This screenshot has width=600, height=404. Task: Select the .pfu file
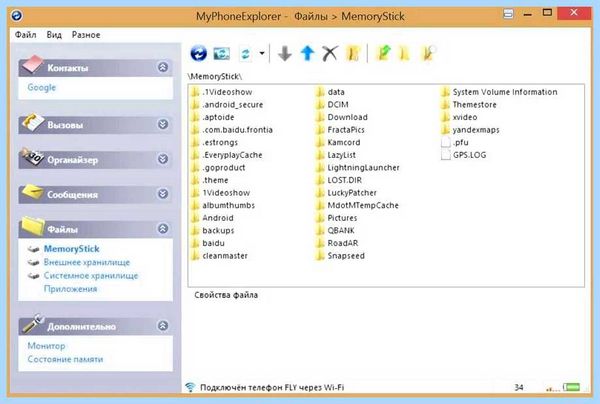click(455, 142)
